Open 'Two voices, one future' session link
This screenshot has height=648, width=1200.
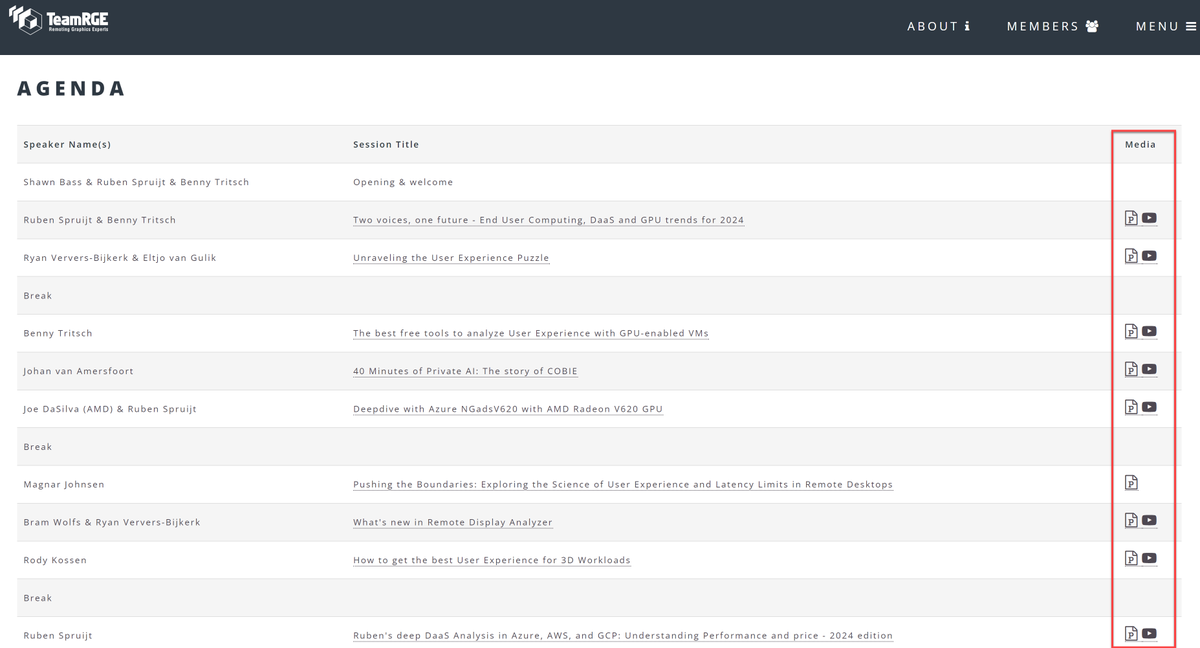(x=548, y=220)
